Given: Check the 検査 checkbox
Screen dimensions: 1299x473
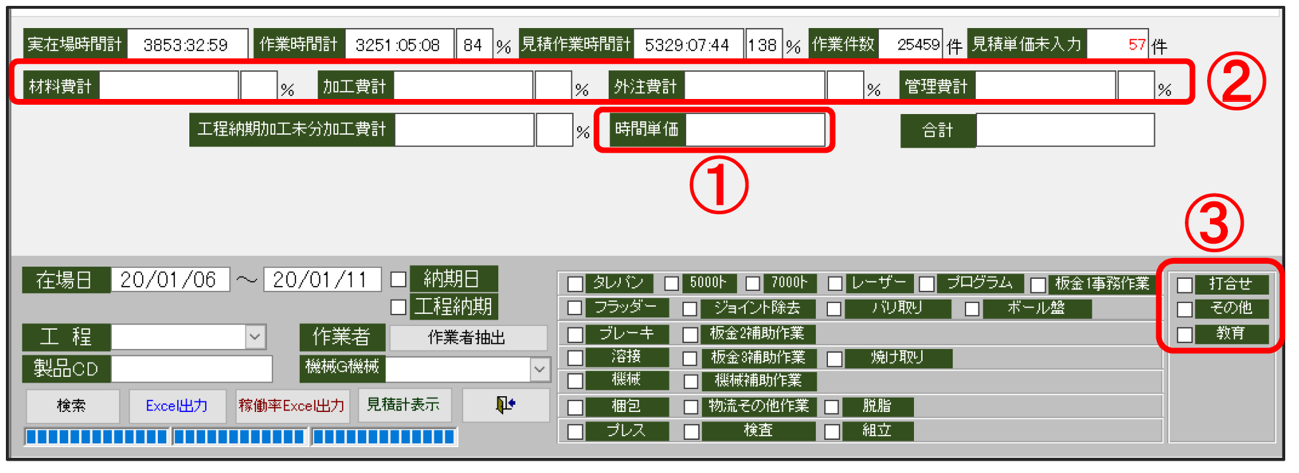Looking at the screenshot, I should click(x=691, y=431).
